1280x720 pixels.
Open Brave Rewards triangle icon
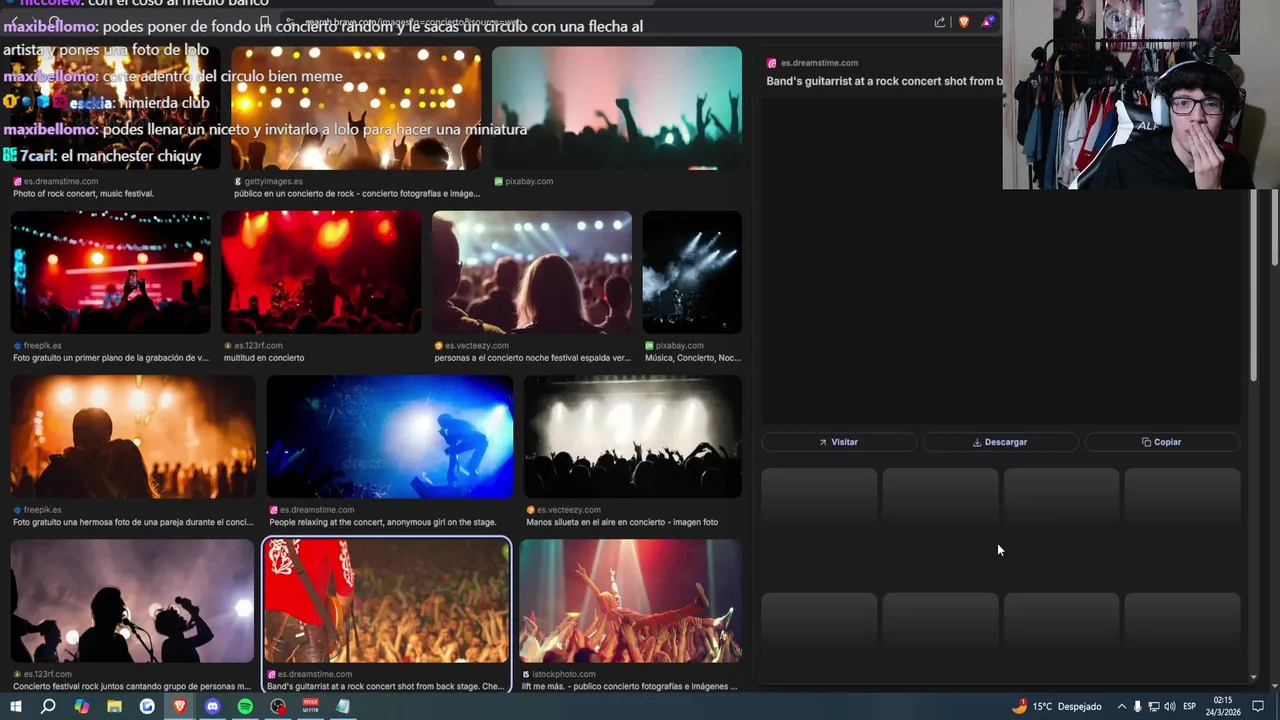point(988,22)
